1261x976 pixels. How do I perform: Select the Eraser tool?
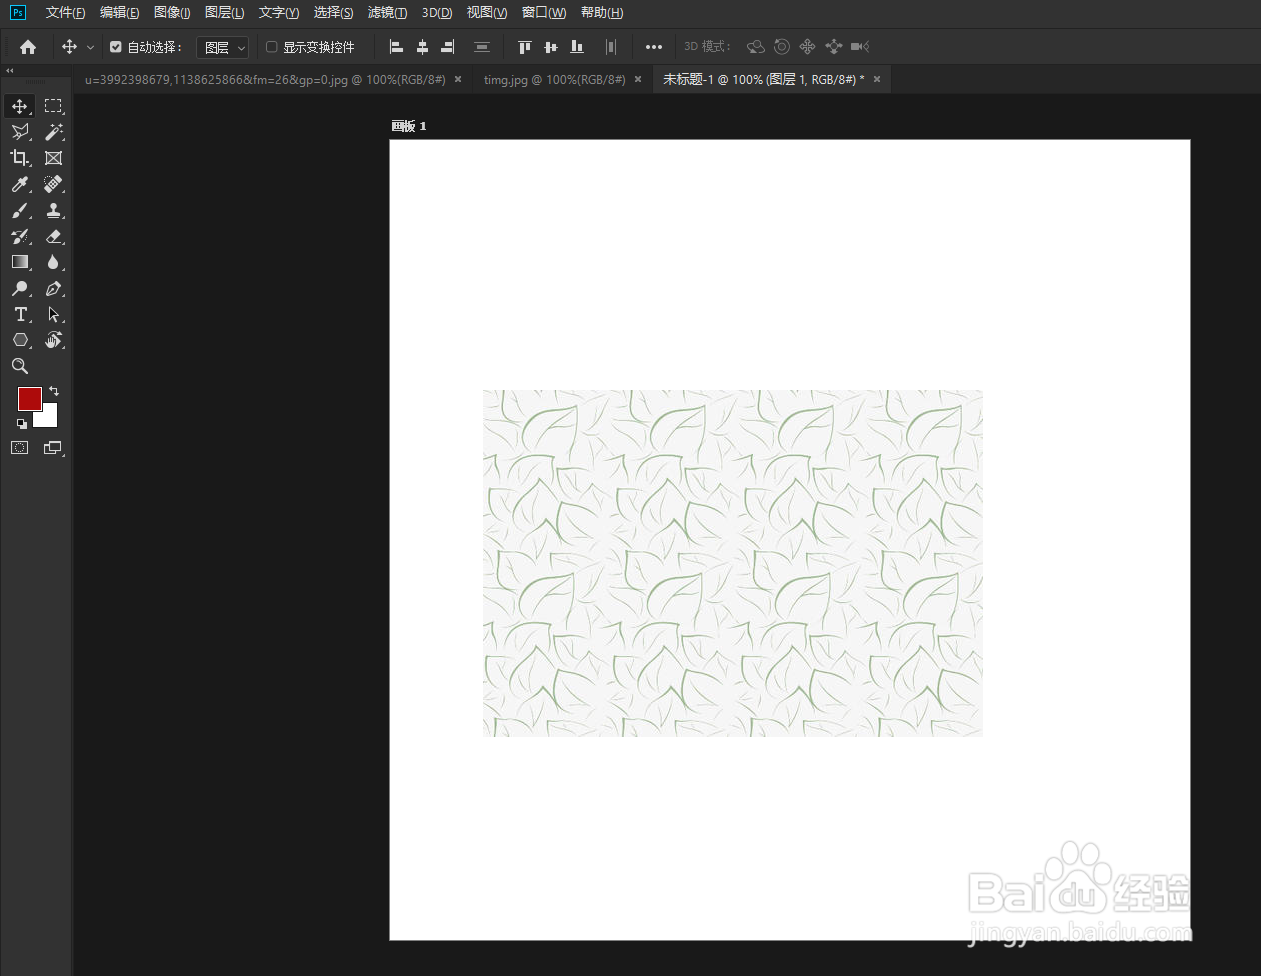click(x=54, y=236)
